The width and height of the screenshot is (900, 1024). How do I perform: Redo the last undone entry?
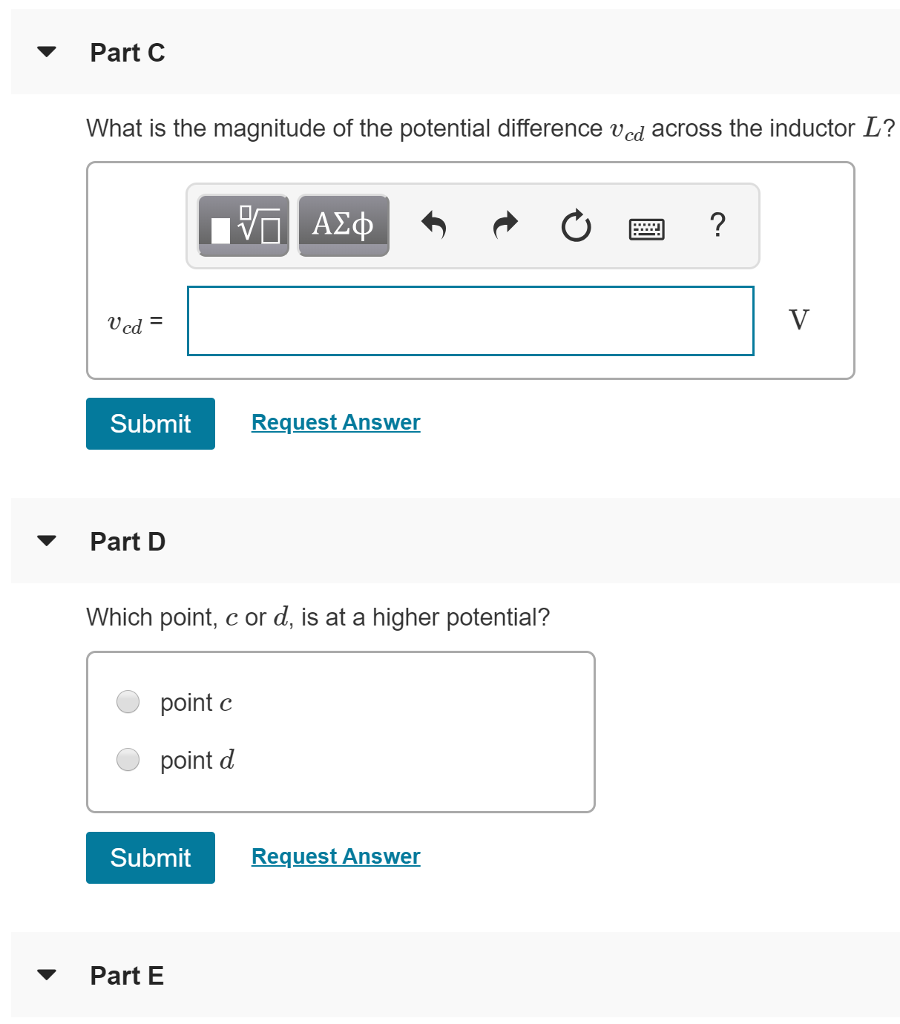click(504, 225)
